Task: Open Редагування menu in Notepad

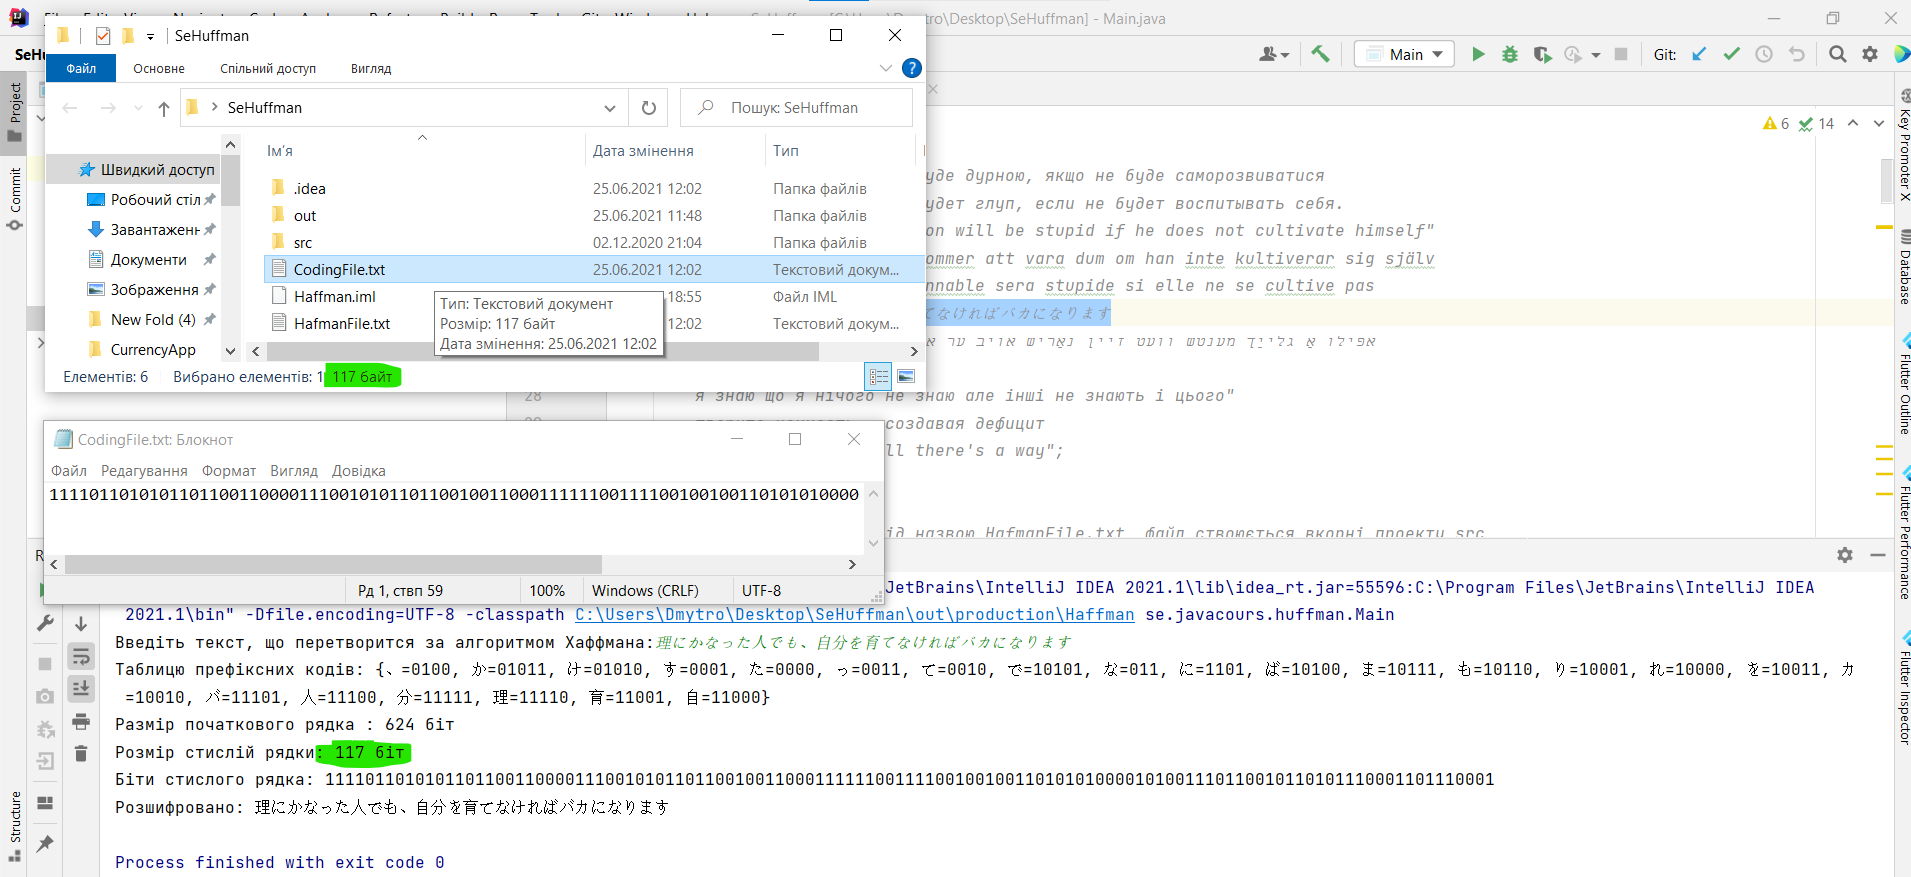Action: pos(144,470)
